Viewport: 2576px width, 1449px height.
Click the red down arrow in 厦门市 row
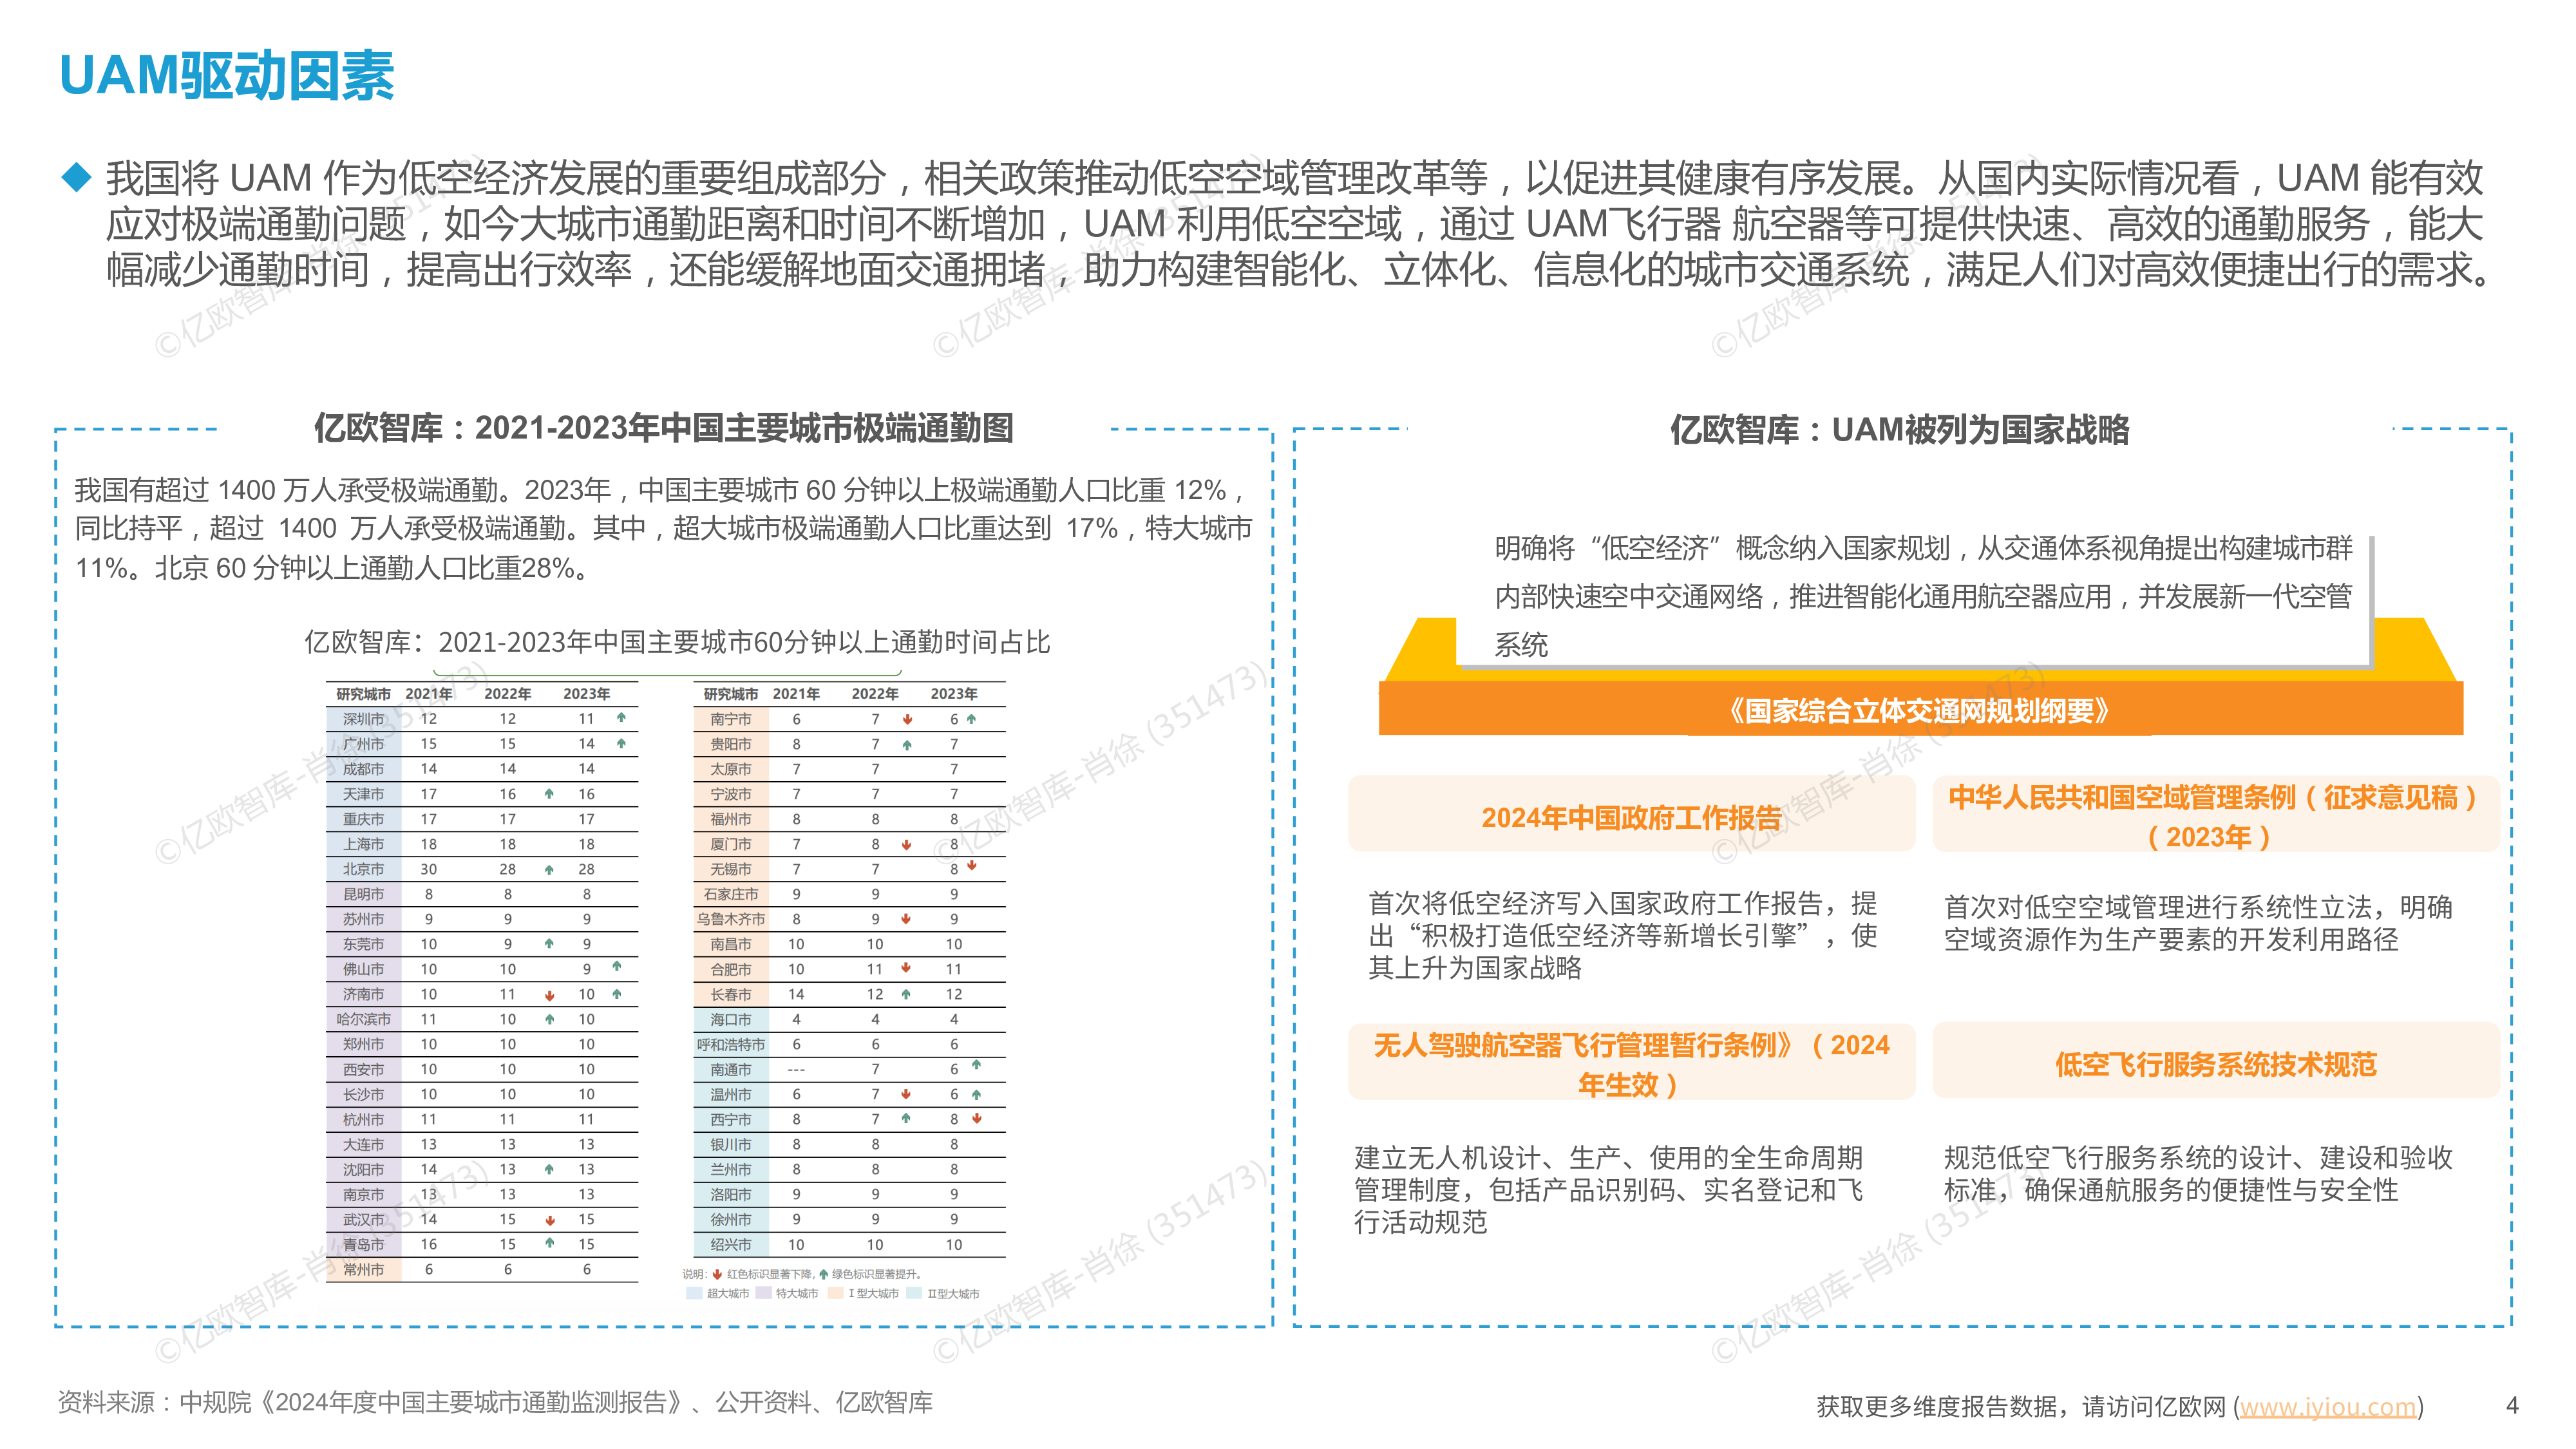tap(907, 844)
